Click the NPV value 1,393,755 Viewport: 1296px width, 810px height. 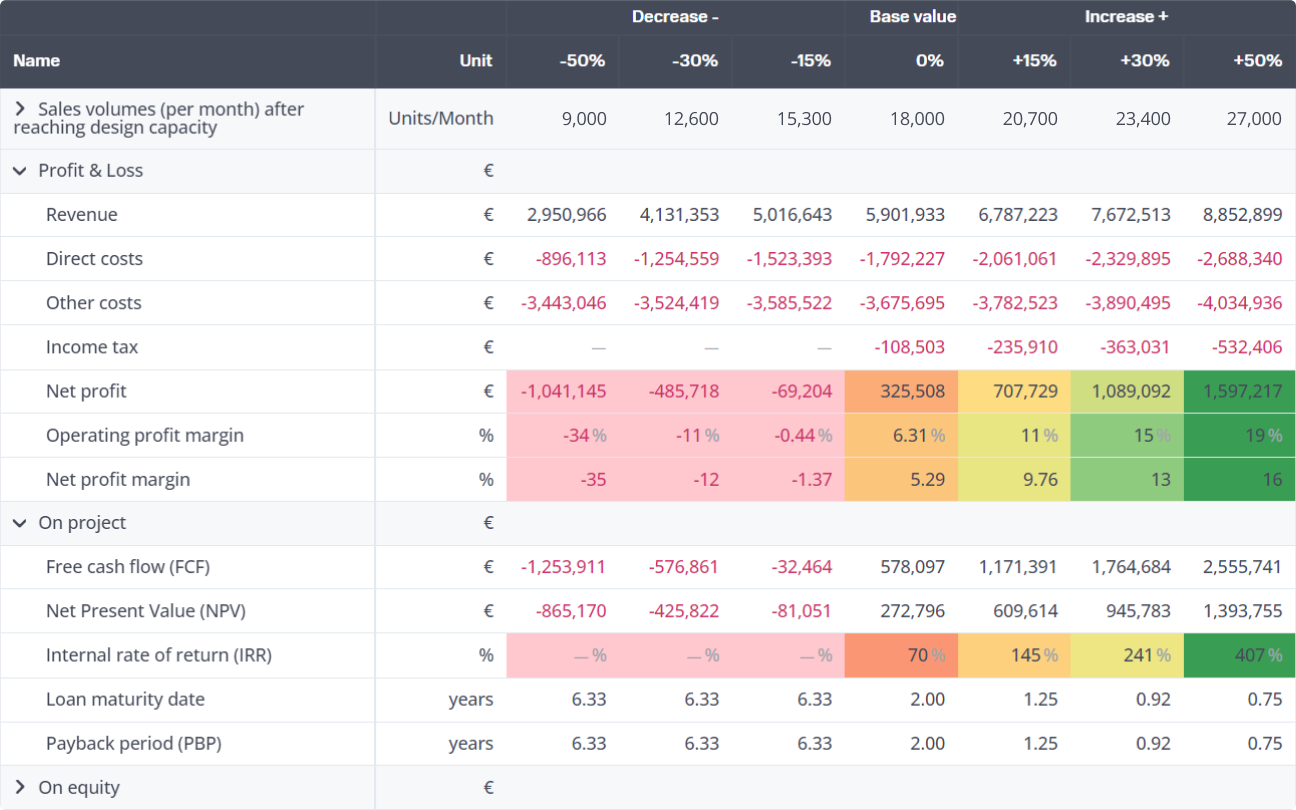tap(1242, 611)
